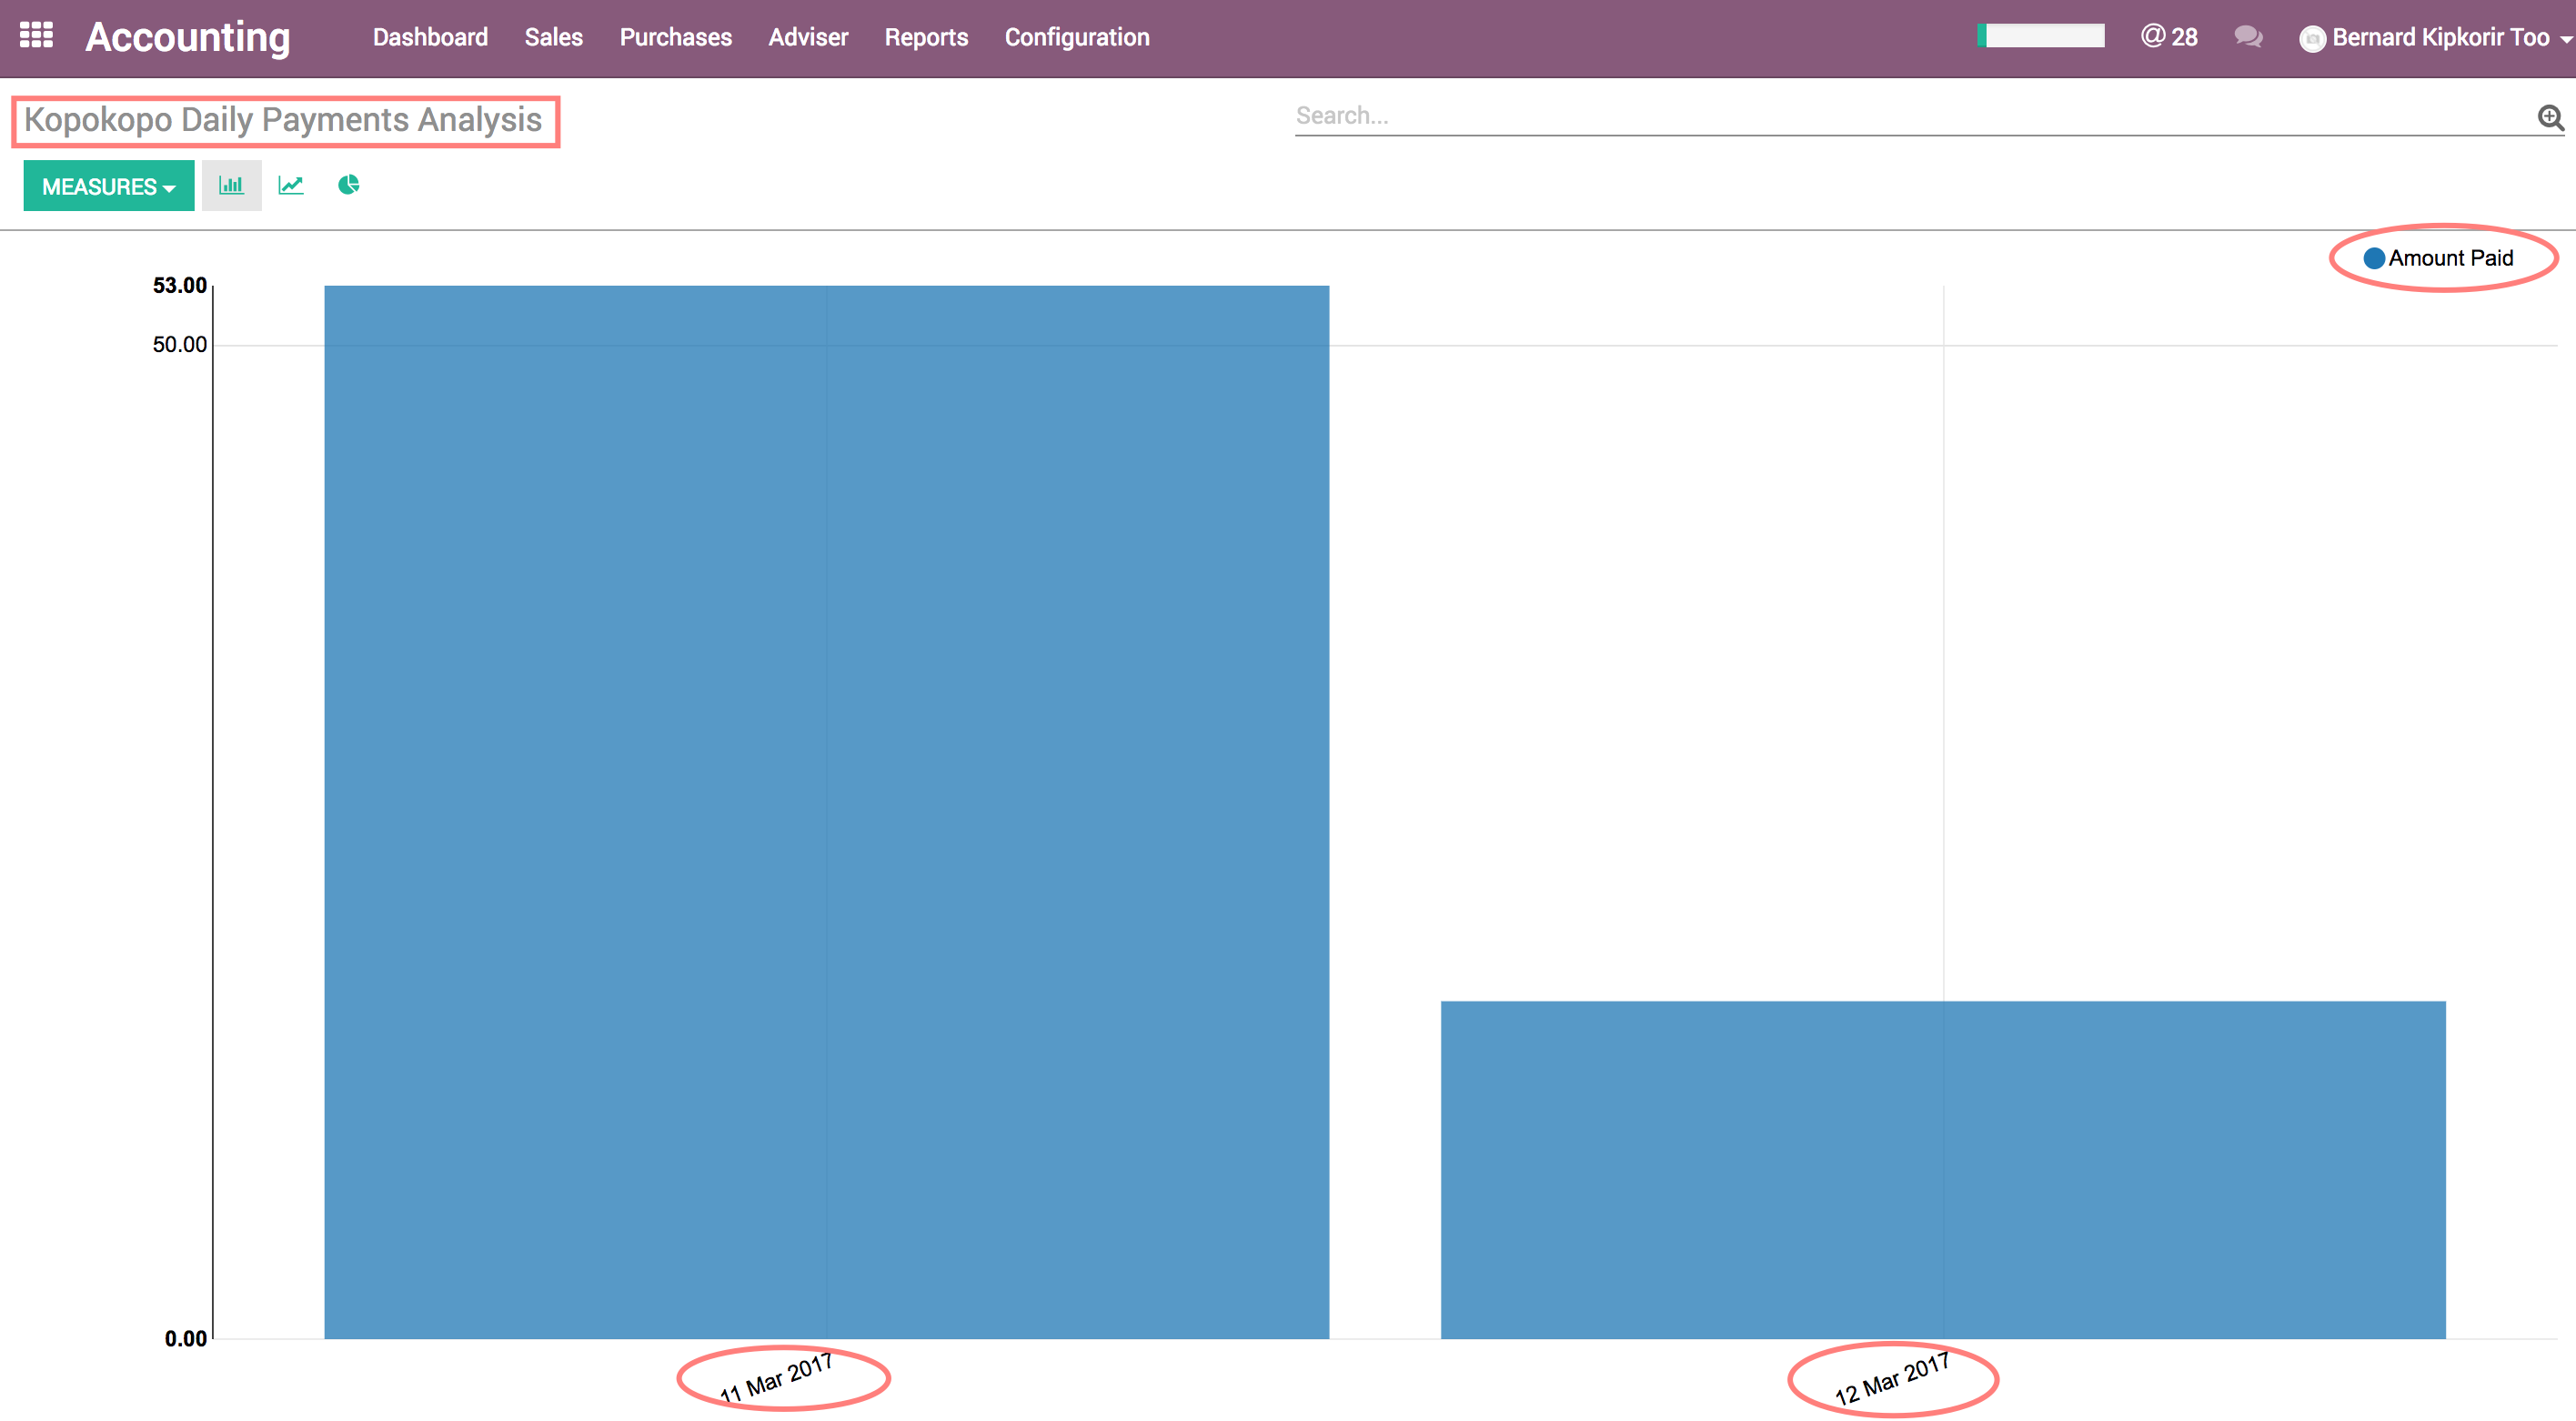Expand the MEASURES dropdown
Viewport: 2576px width, 1421px height.
pyautogui.click(x=109, y=186)
